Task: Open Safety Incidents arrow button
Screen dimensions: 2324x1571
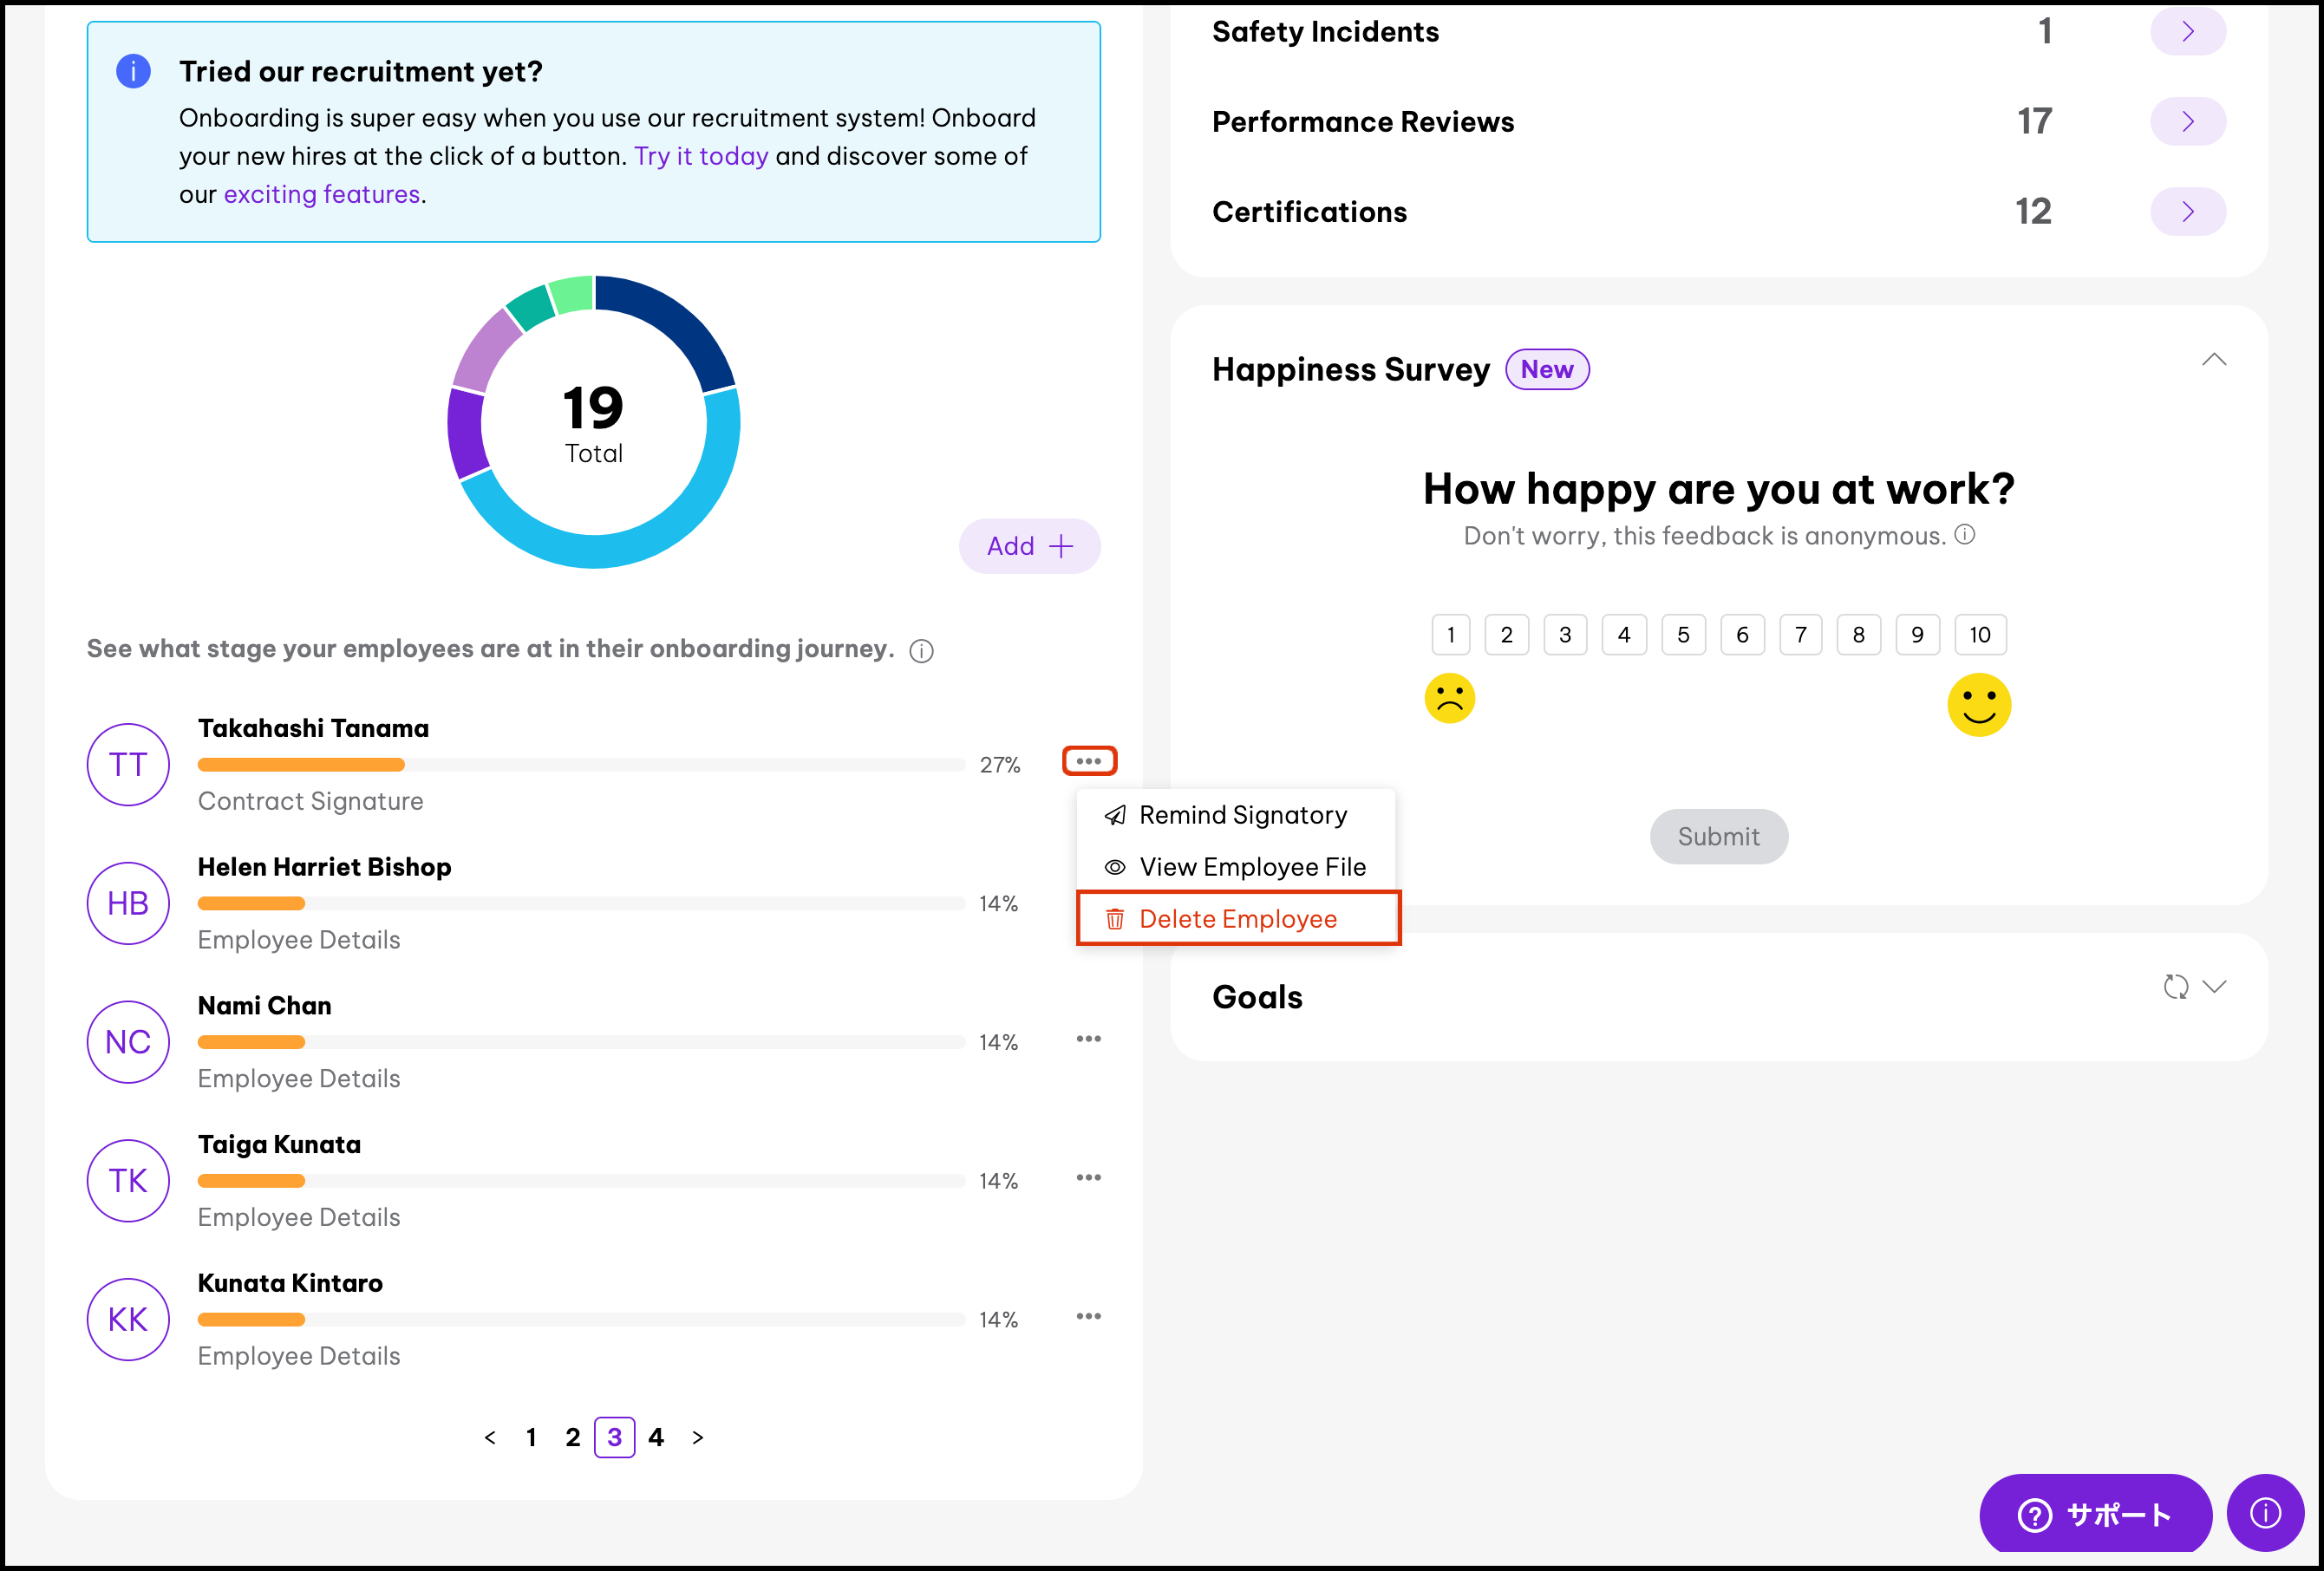Action: (2187, 31)
